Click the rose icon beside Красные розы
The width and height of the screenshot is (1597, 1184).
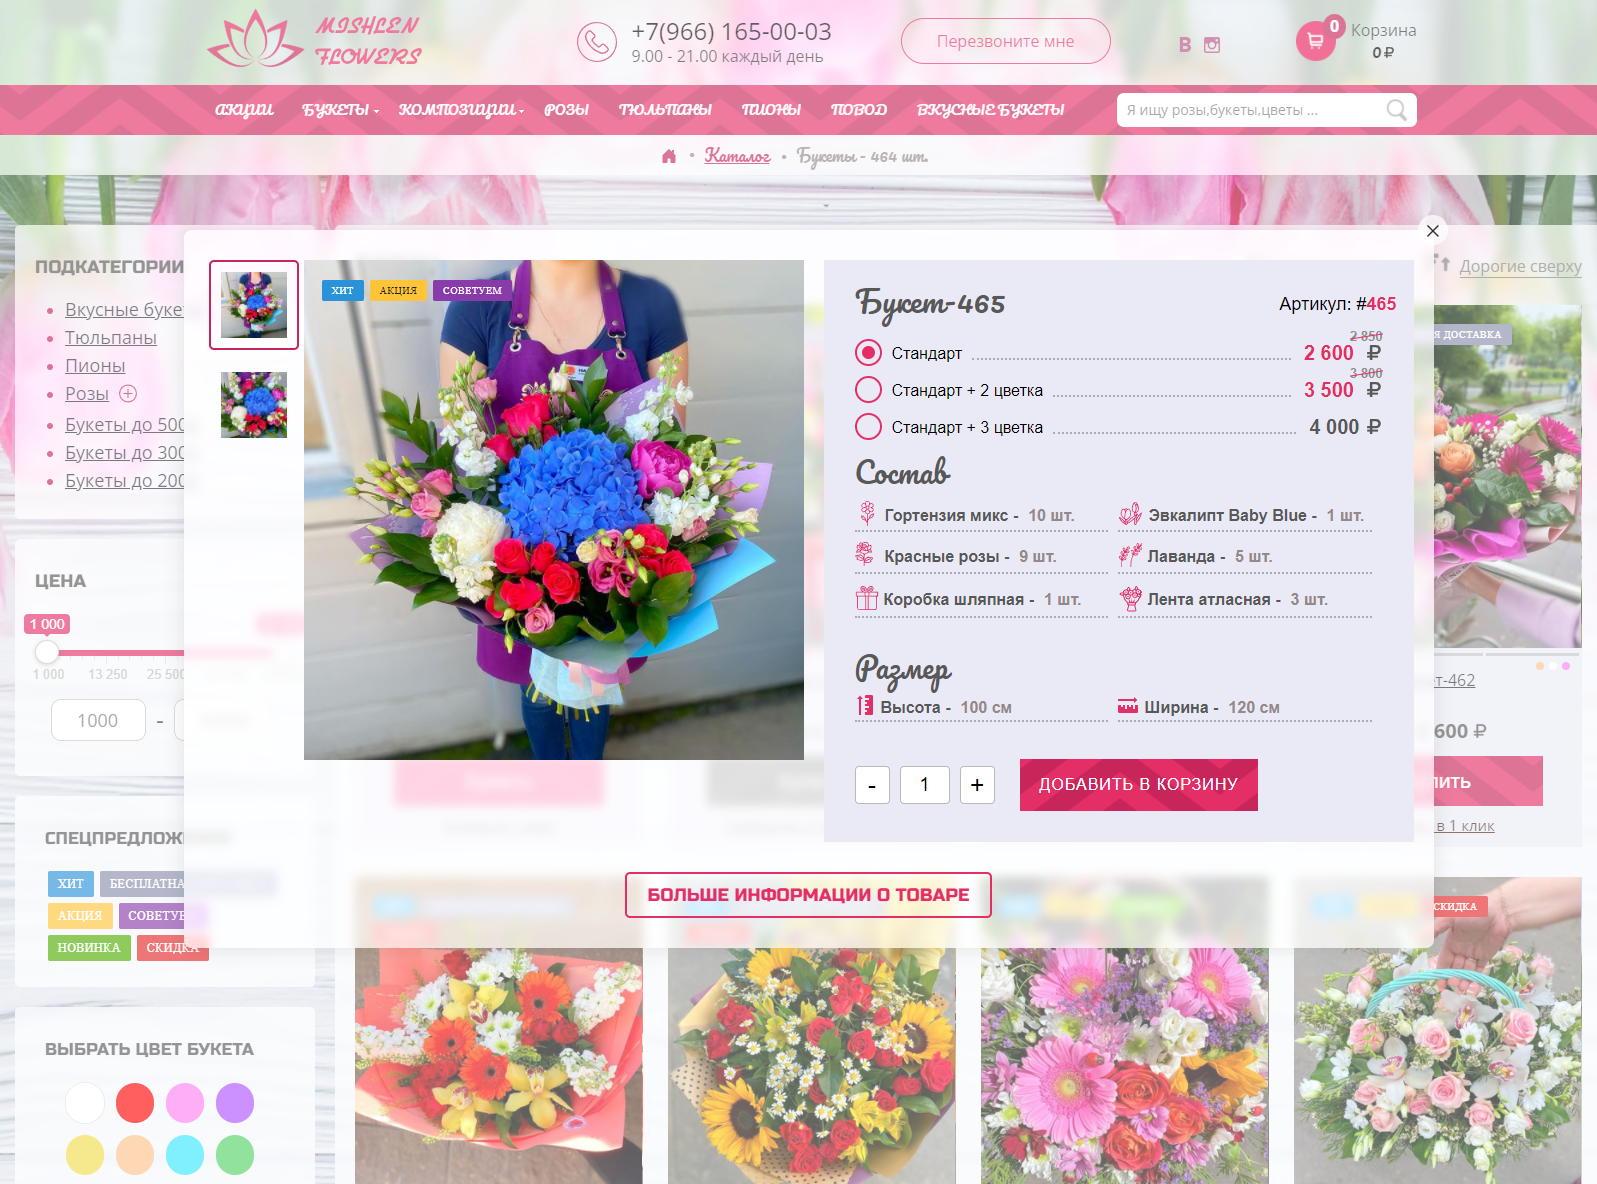[865, 554]
